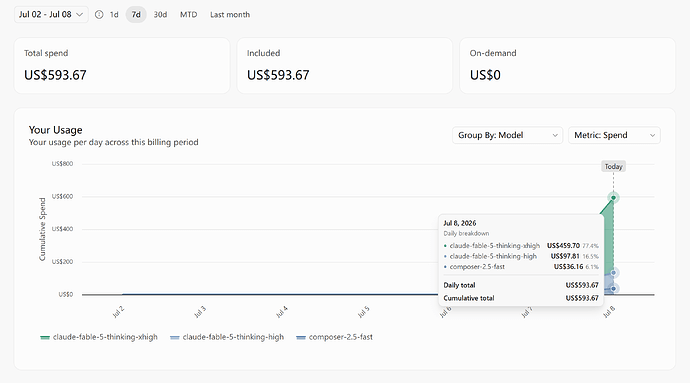Click the info icon beside the date range
This screenshot has height=383, width=690.
[x=99, y=15]
